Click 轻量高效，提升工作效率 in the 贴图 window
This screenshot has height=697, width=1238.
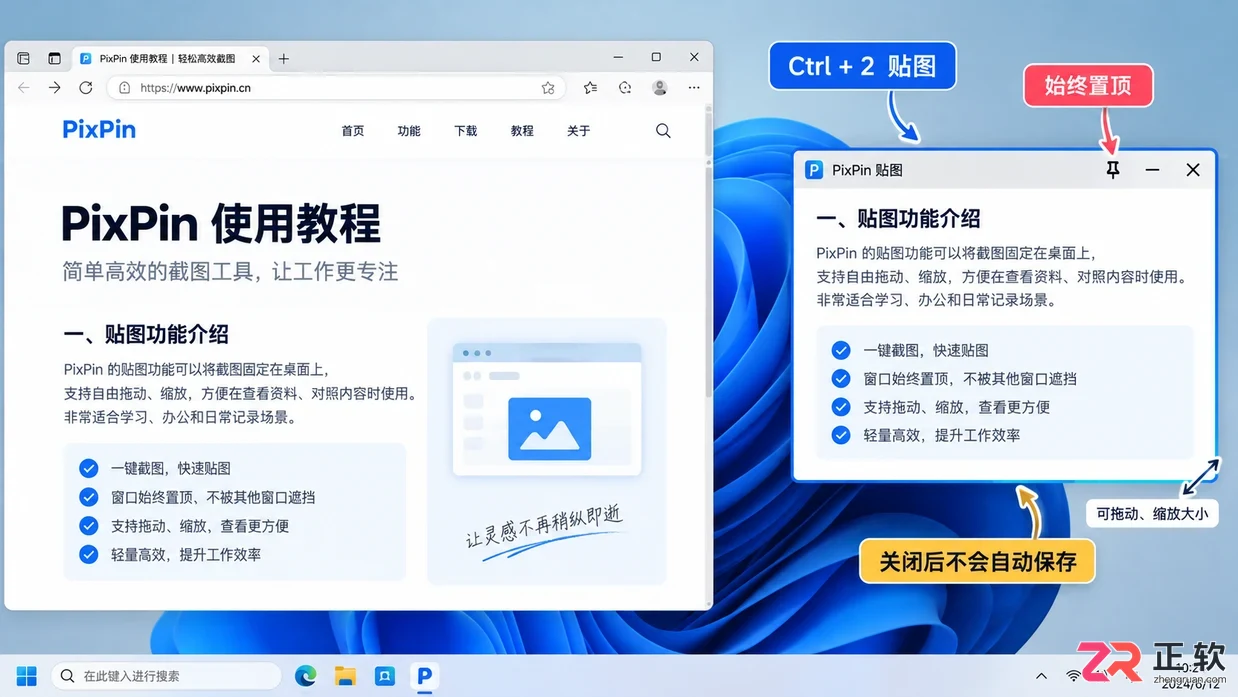[942, 435]
